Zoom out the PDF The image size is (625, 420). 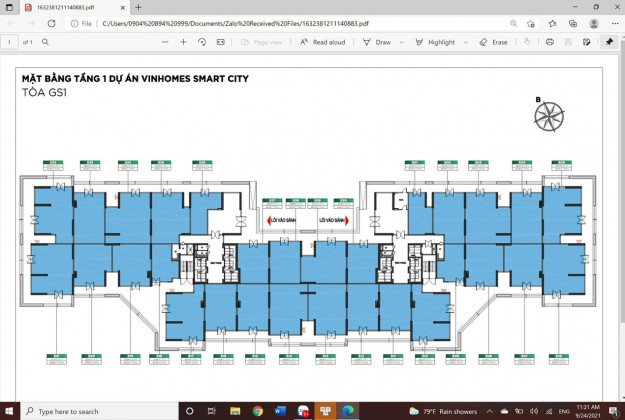pyautogui.click(x=165, y=42)
